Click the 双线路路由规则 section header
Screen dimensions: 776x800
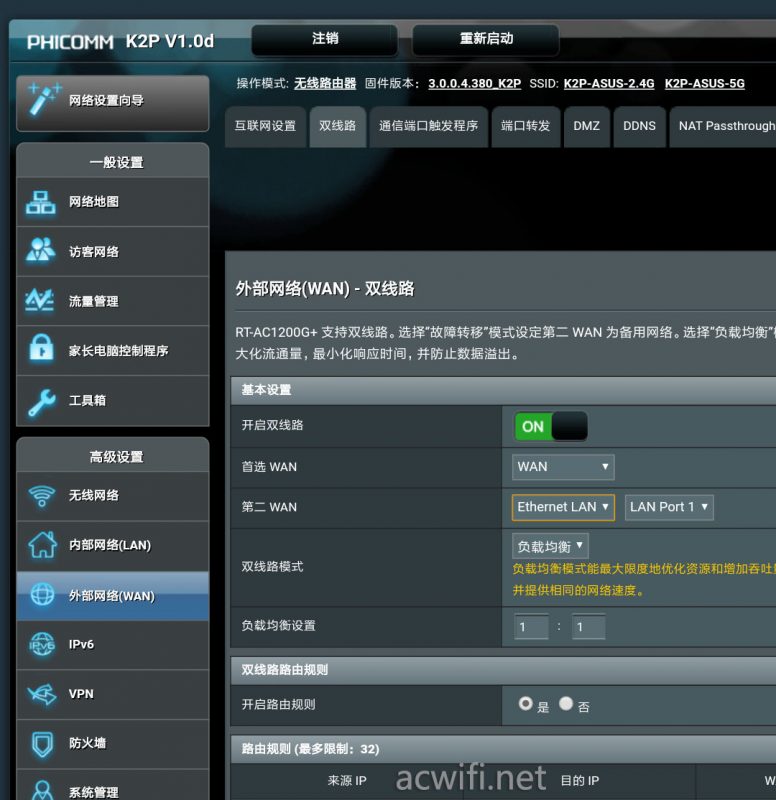(x=503, y=670)
